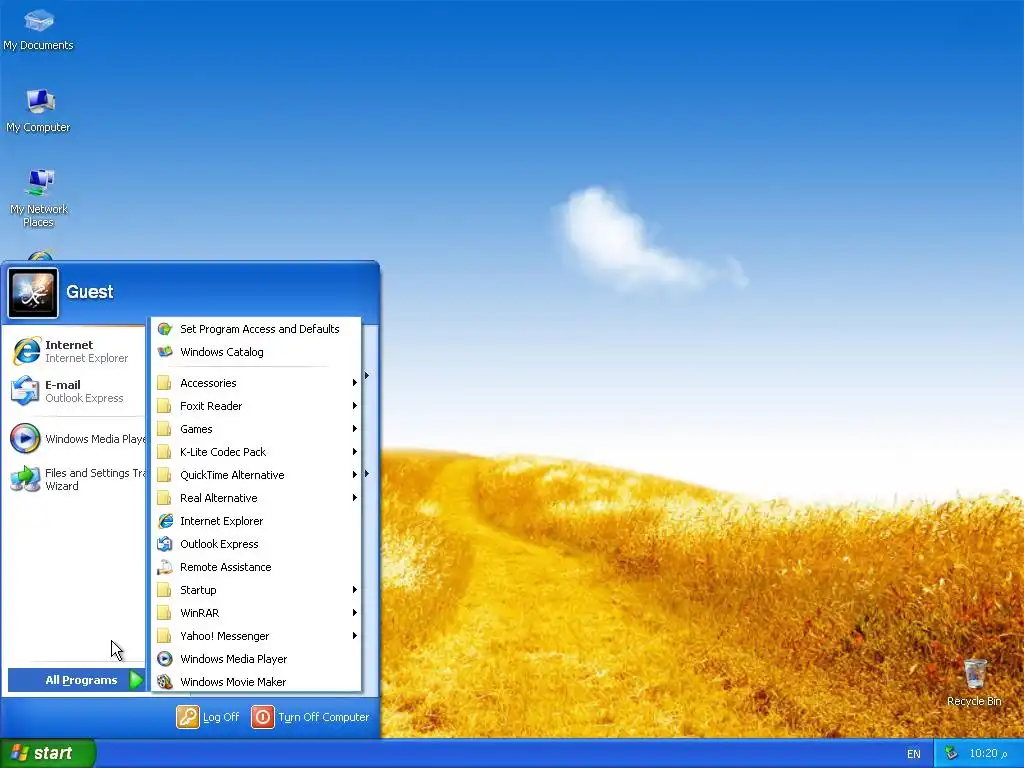The width and height of the screenshot is (1024, 768).
Task: Expand Real Alternative submenu arrow
Action: pos(355,498)
